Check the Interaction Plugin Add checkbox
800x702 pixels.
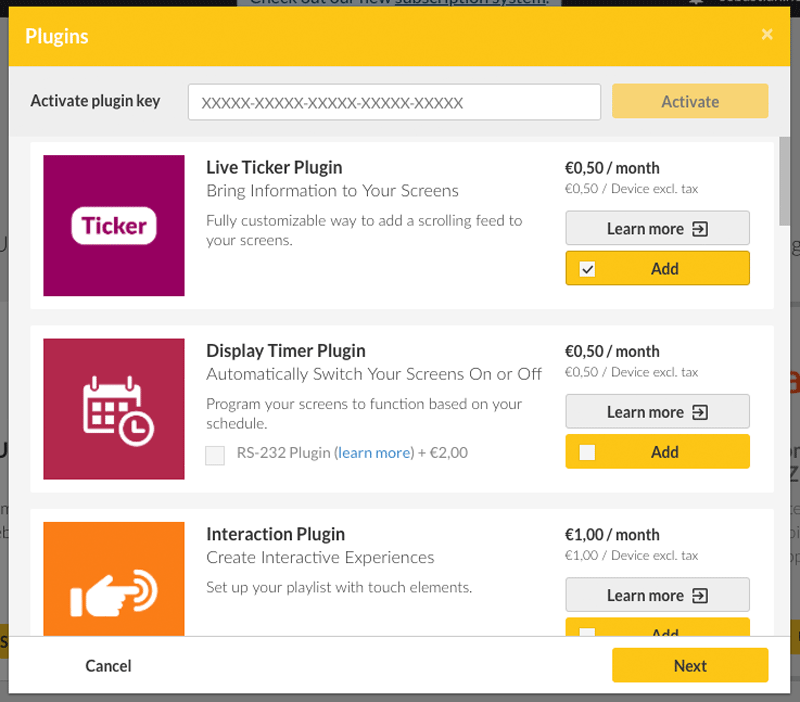(587, 632)
